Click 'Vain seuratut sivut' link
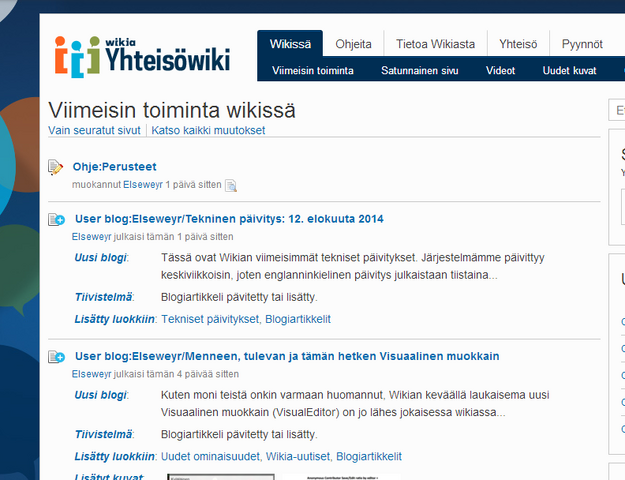 tap(94, 130)
